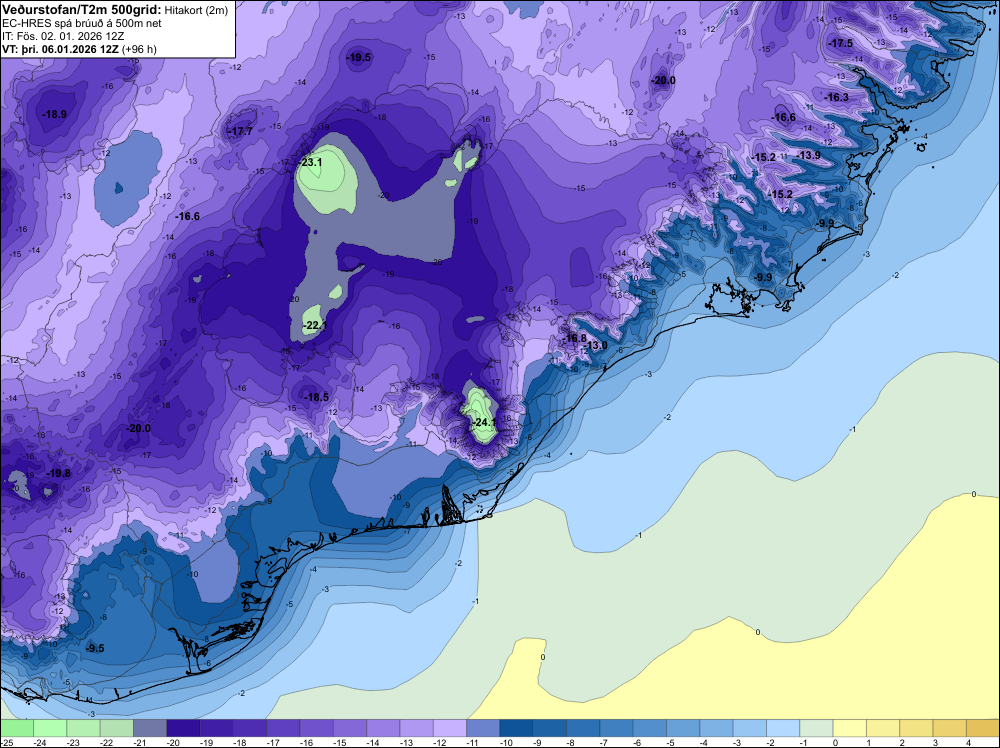This screenshot has height=748, width=1000.
Task: Click the legend scale label '4'
Action: tap(968, 742)
